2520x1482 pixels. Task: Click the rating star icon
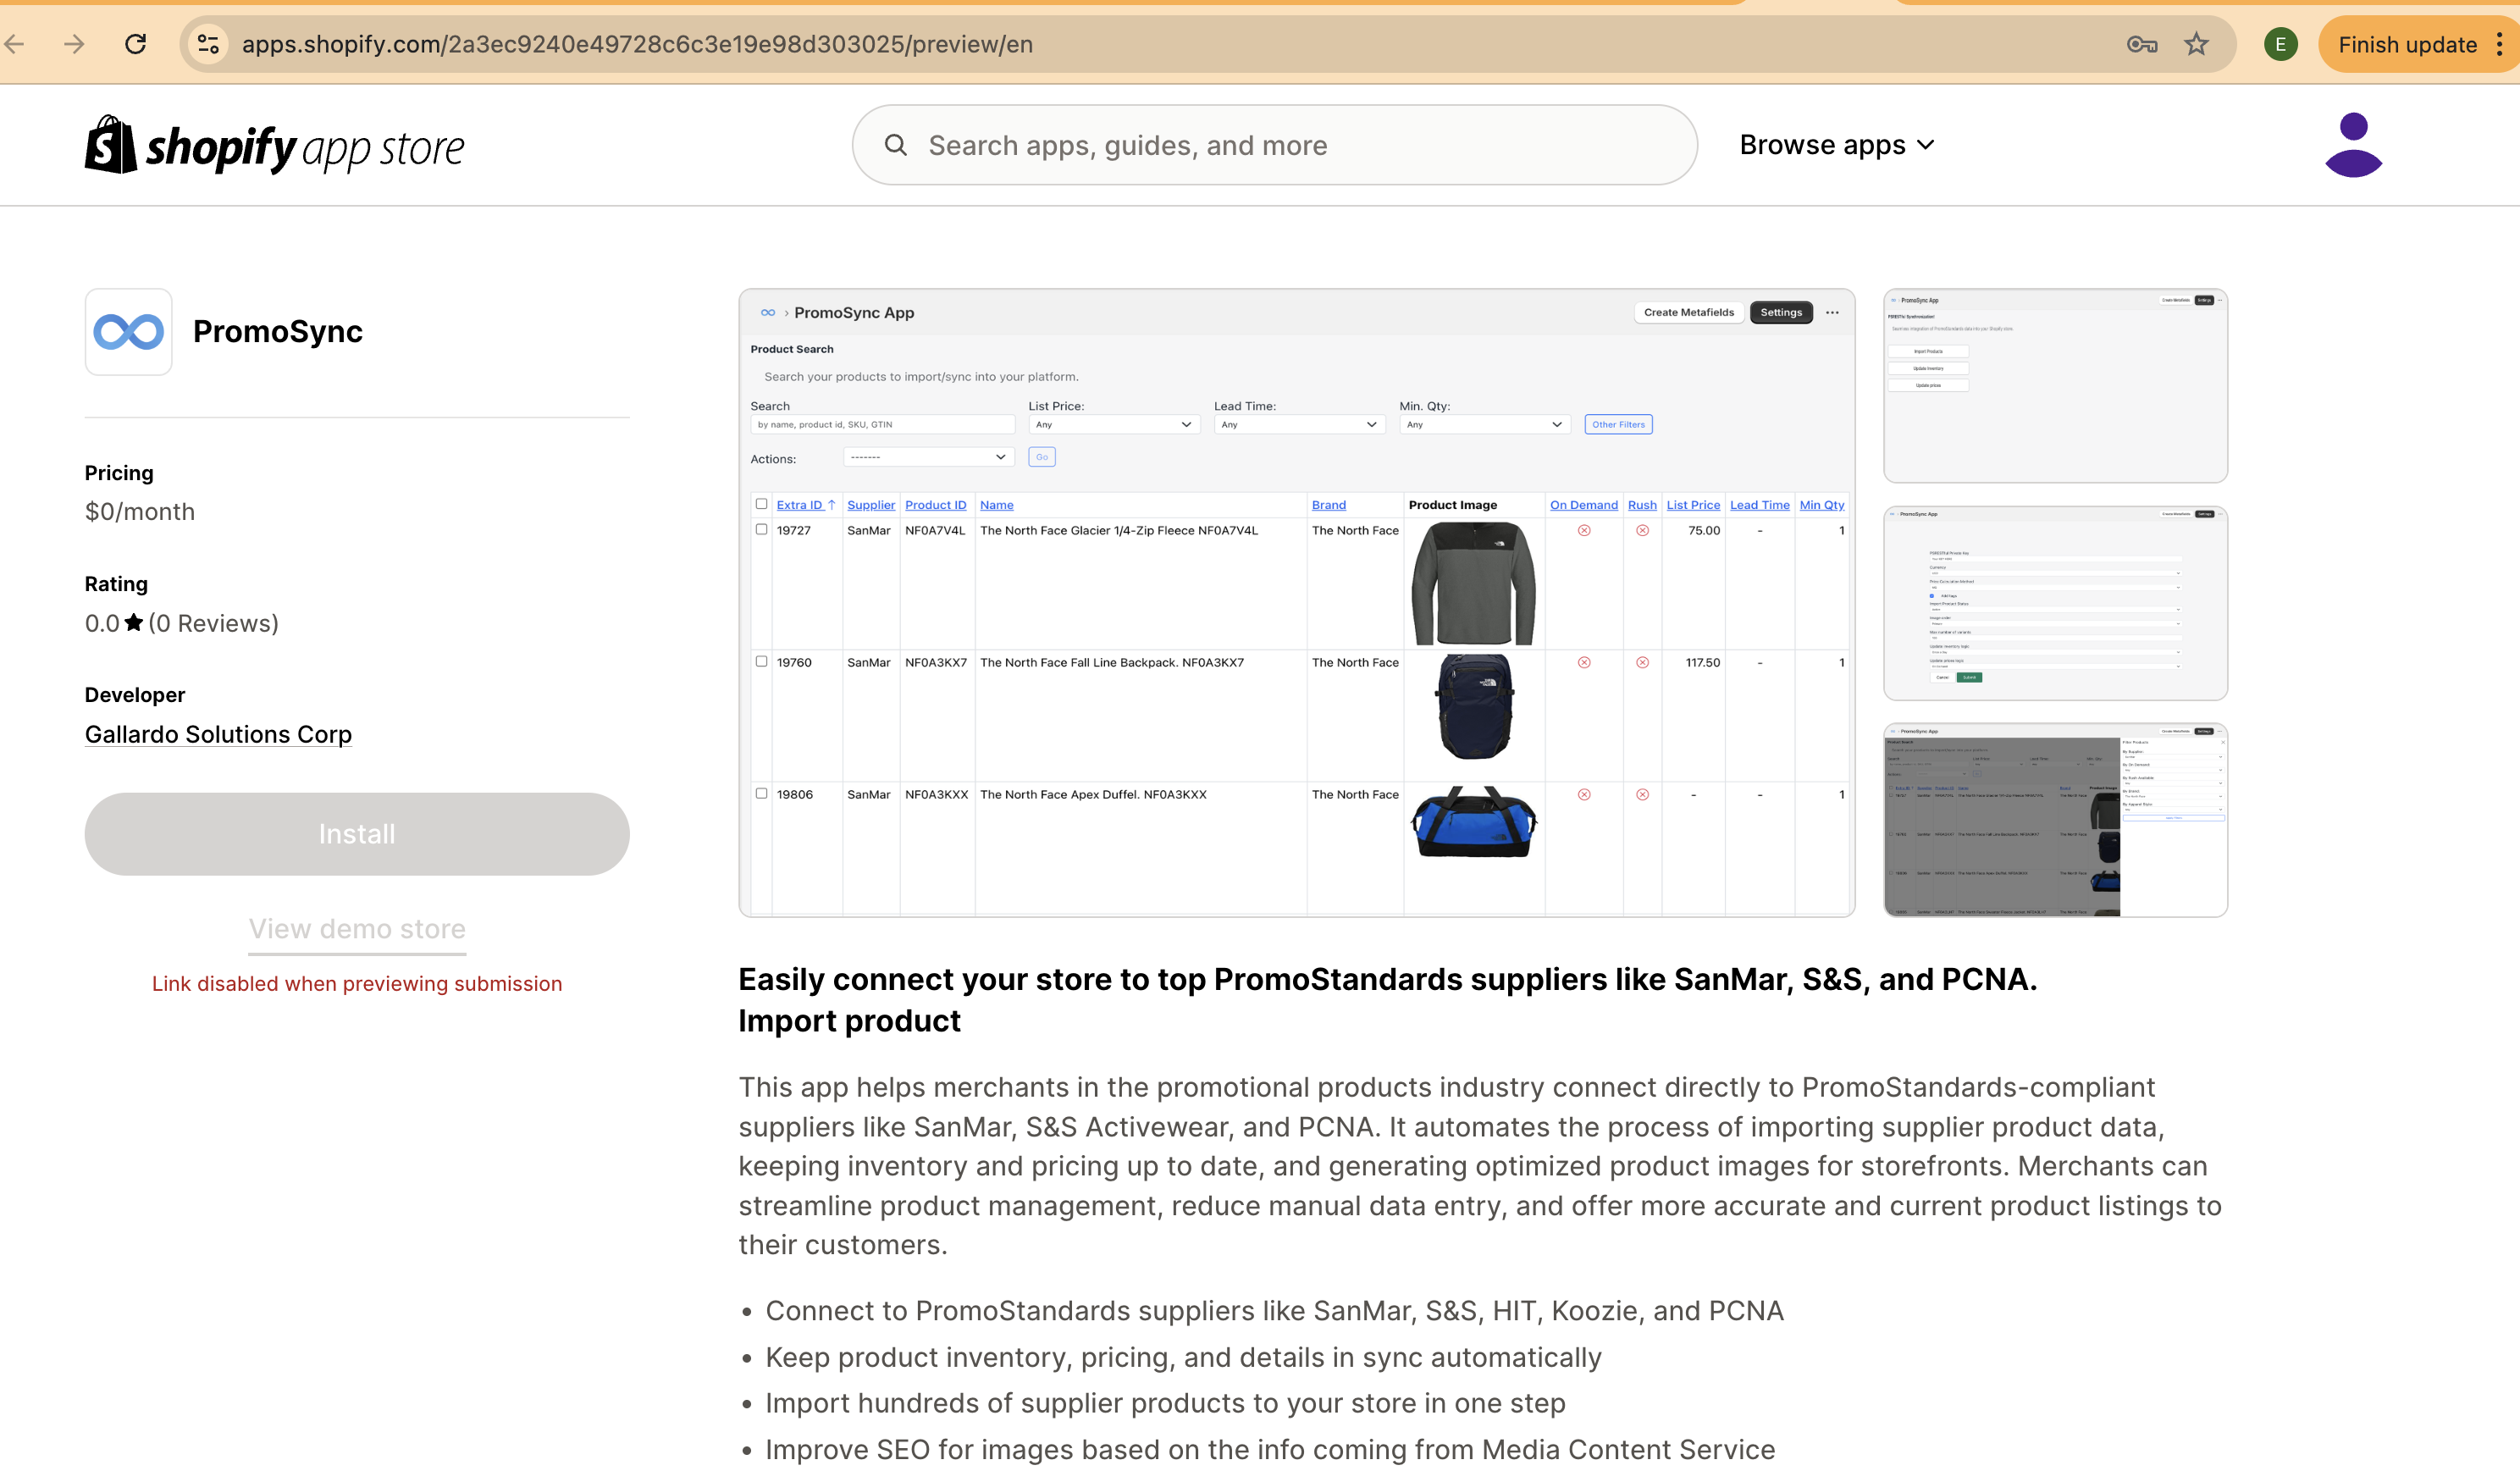click(x=134, y=623)
